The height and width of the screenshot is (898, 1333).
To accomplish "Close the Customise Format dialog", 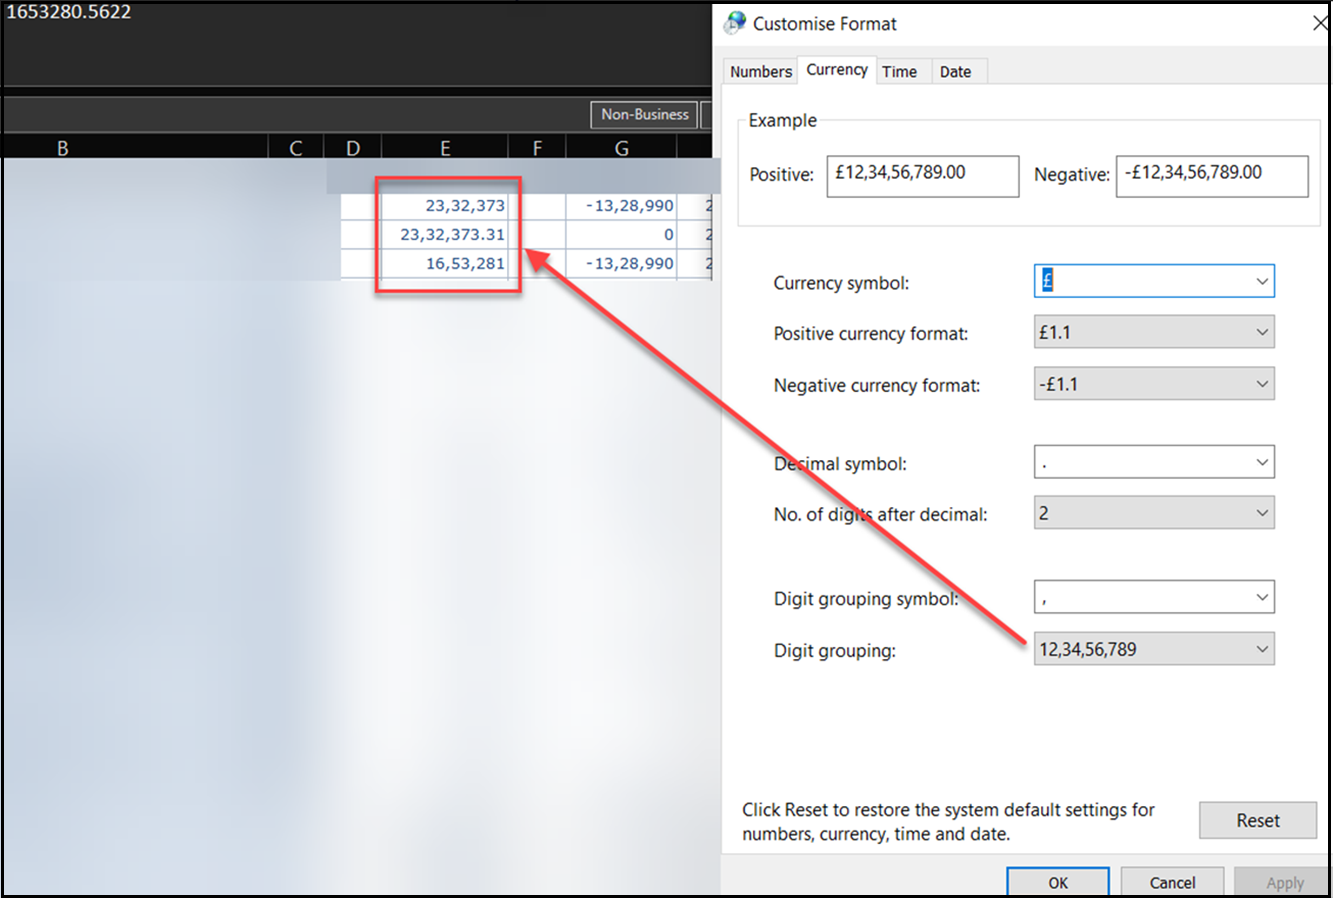I will (x=1321, y=23).
